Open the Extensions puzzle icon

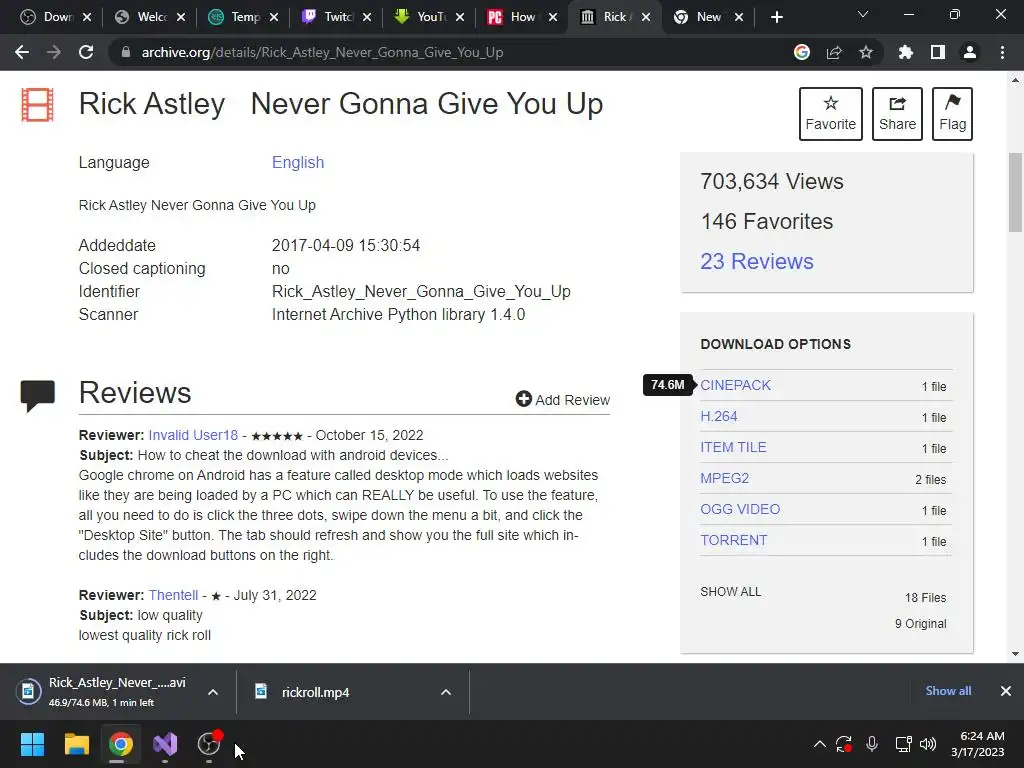pyautogui.click(x=906, y=52)
